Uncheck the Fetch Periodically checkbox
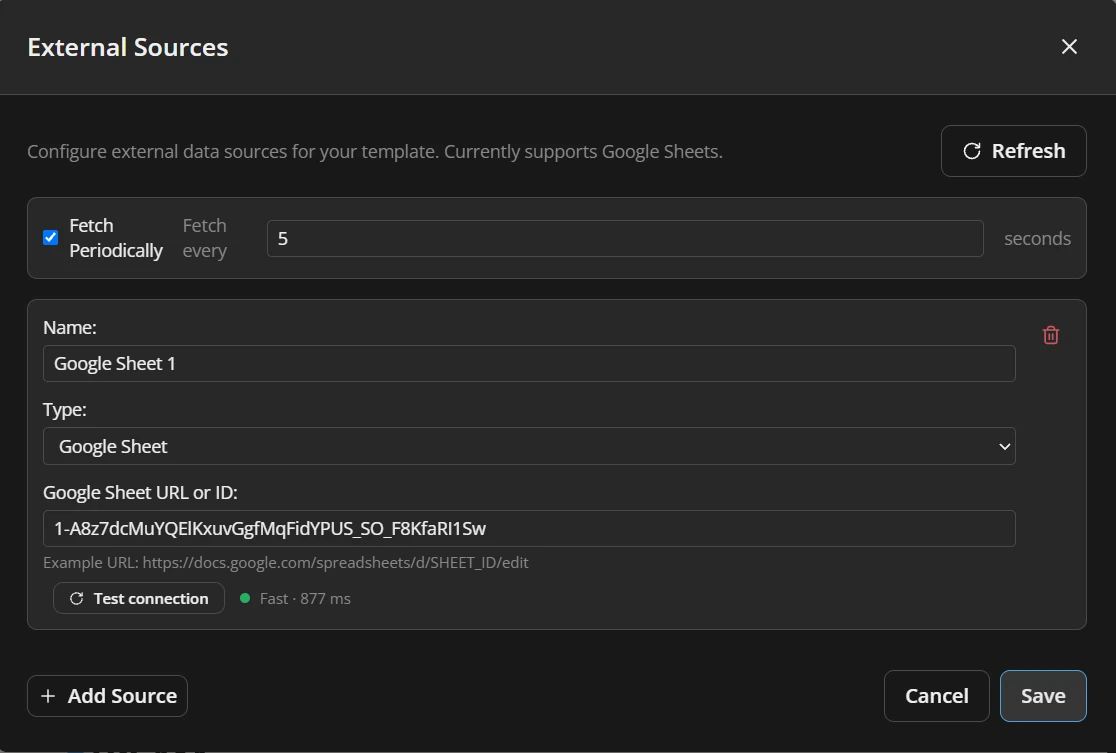Viewport: 1116px width, 753px height. [51, 238]
